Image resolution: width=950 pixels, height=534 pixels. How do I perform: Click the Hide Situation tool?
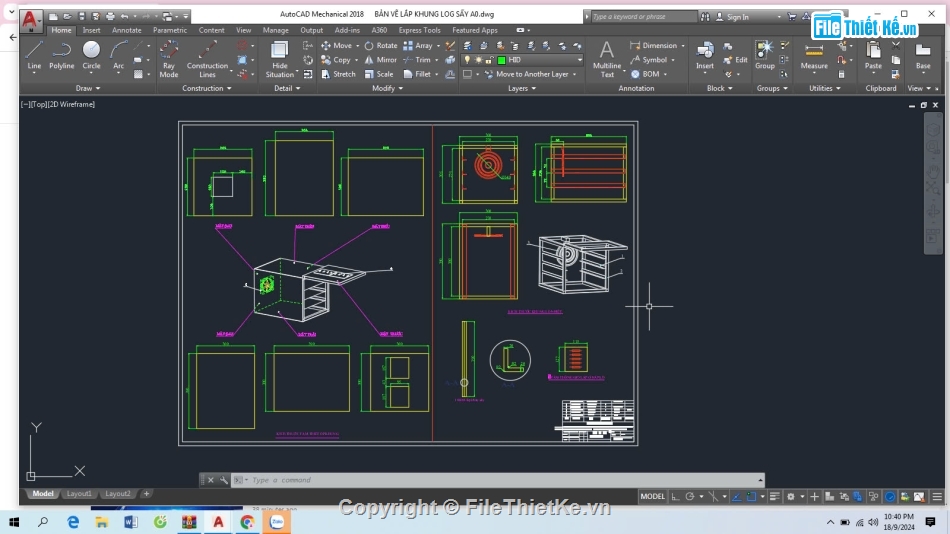click(x=279, y=59)
